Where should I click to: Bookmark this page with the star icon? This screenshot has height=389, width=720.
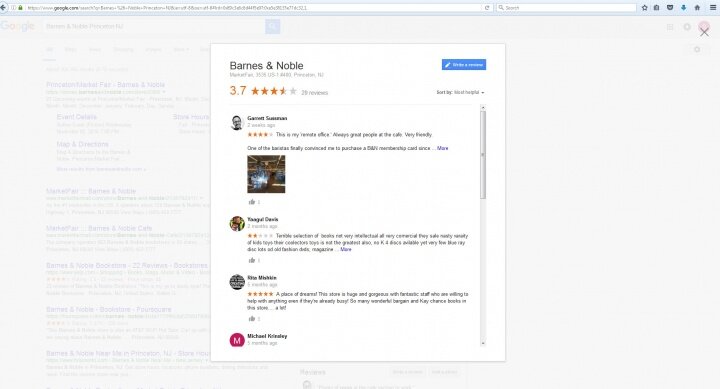tap(644, 8)
